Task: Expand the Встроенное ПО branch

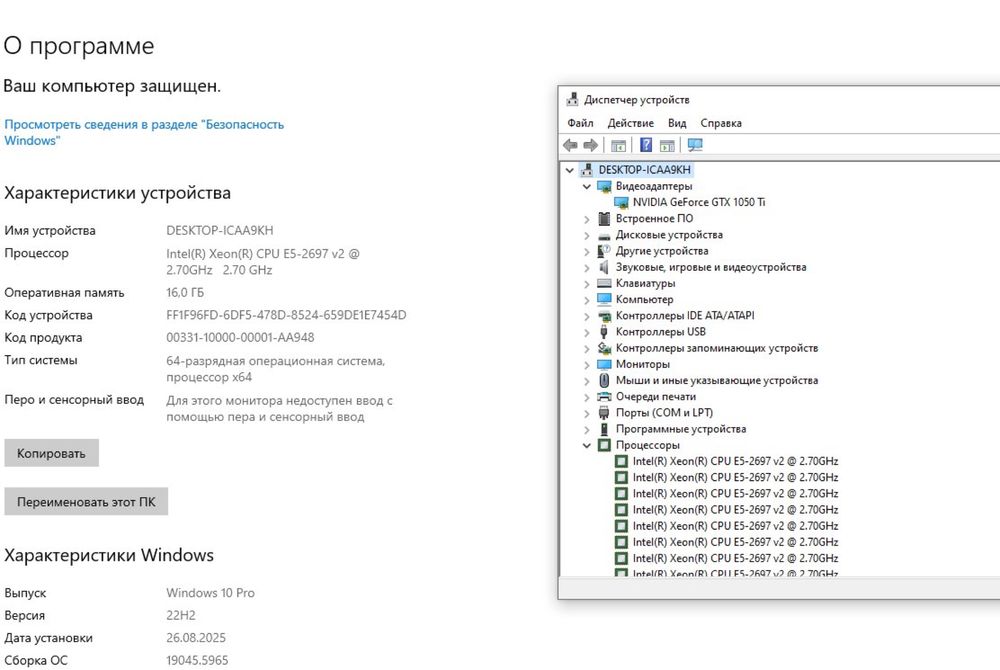Action: coord(587,219)
